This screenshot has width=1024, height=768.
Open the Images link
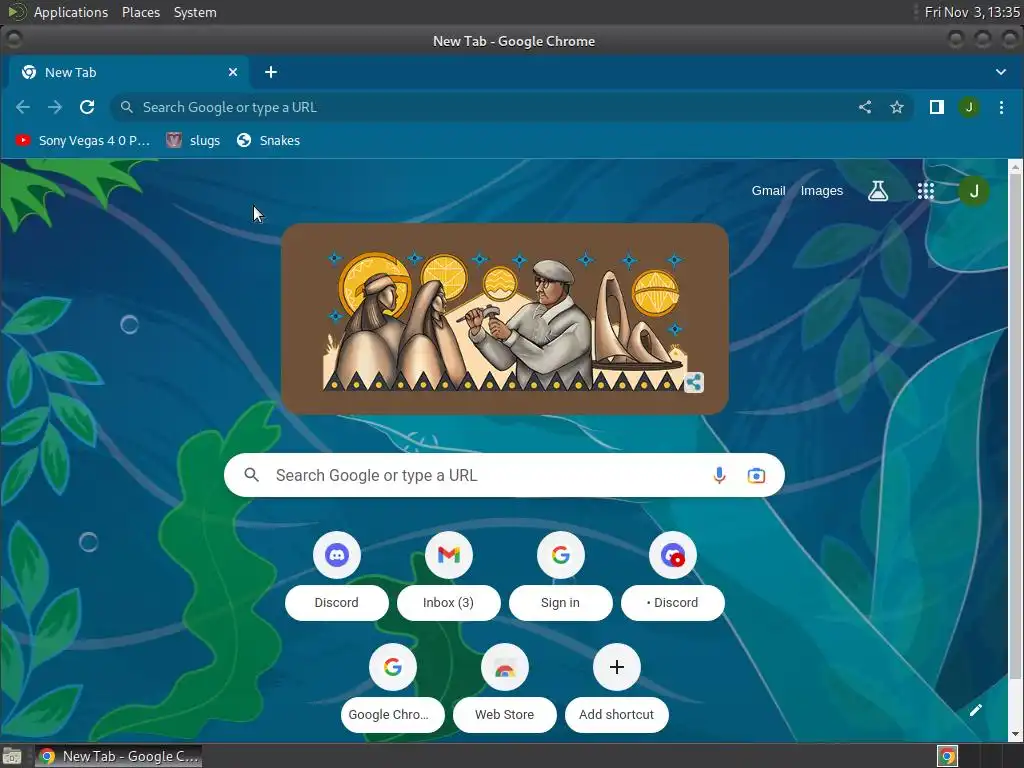tap(822, 191)
